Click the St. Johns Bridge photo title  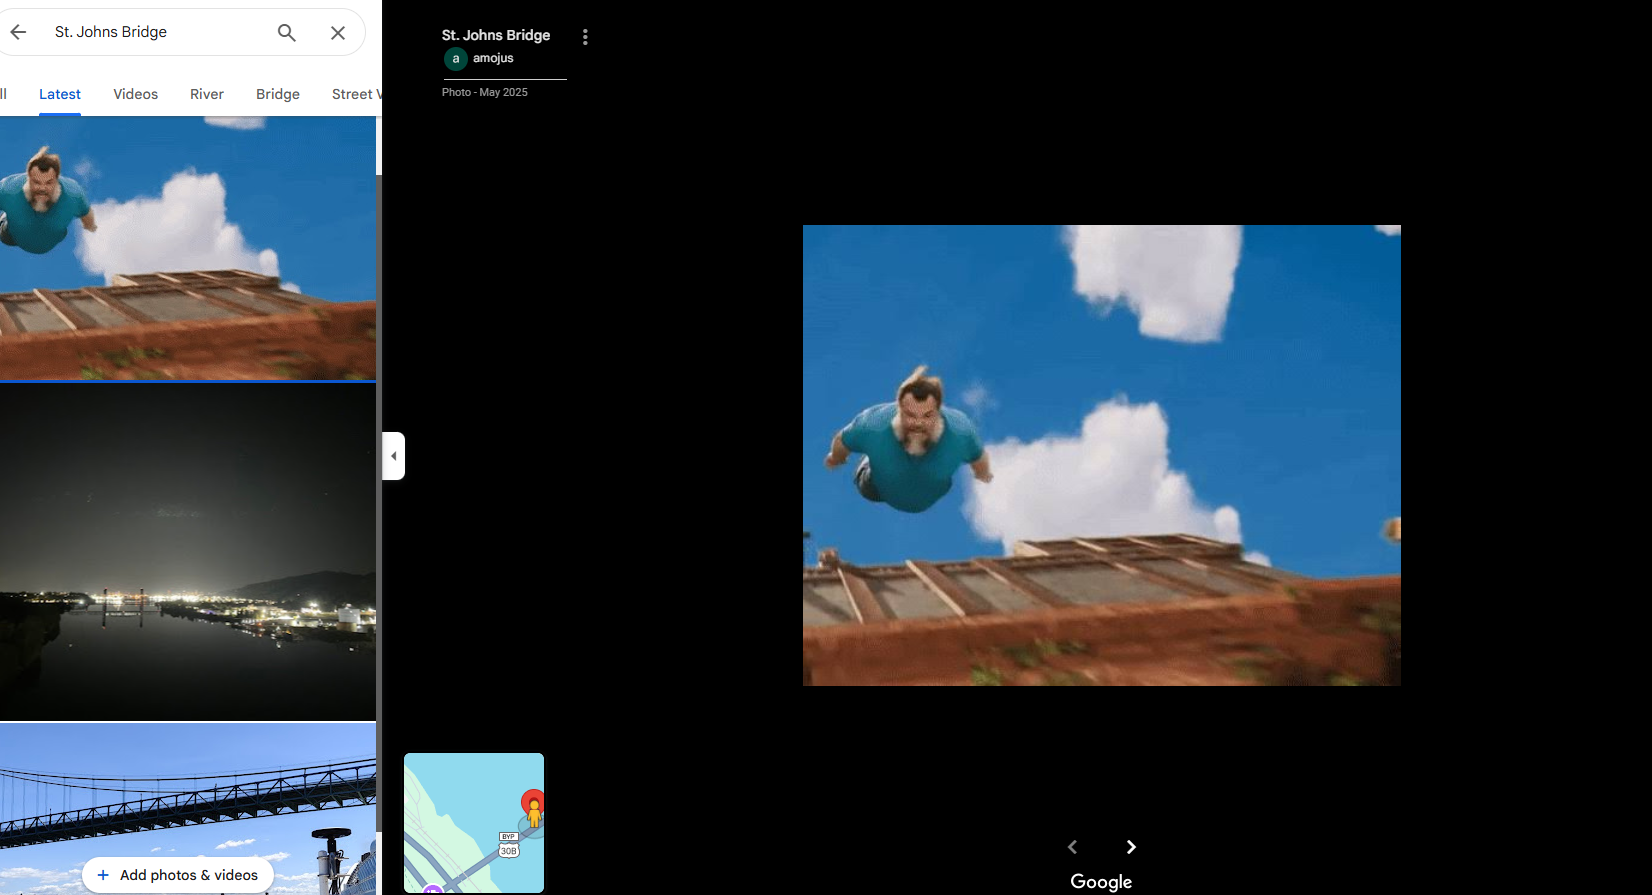496,35
